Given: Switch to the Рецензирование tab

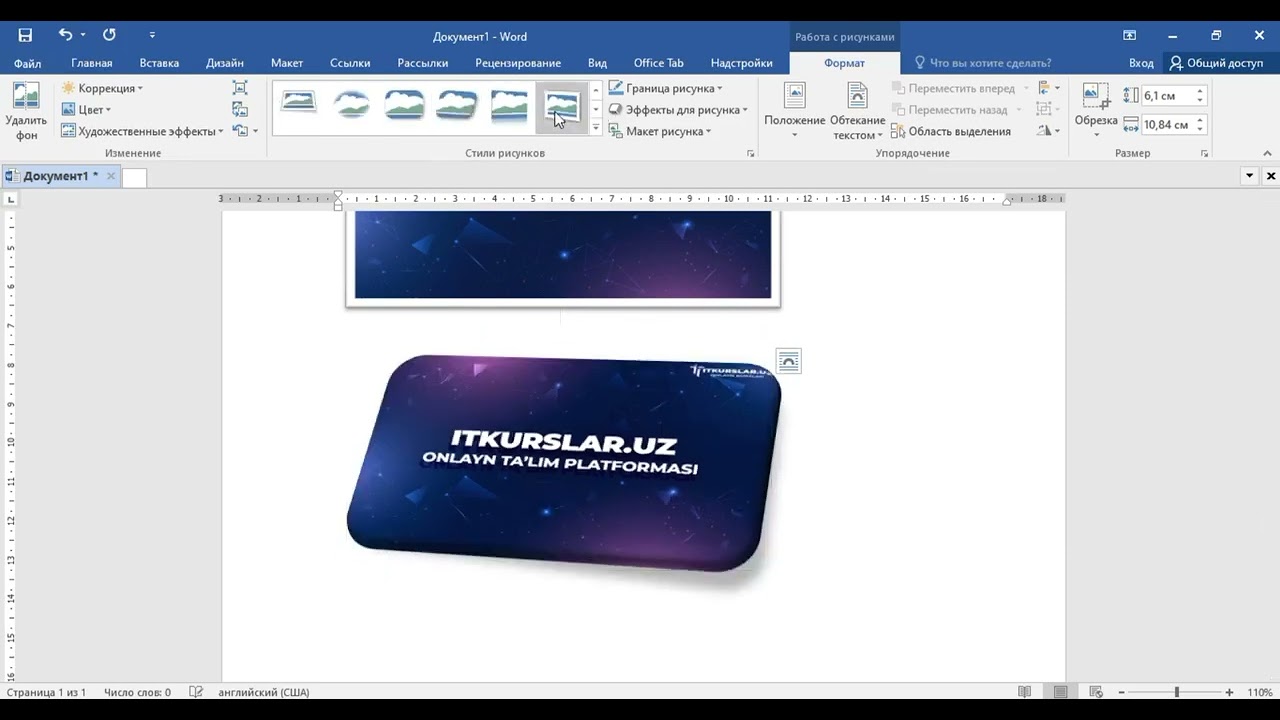Looking at the screenshot, I should pyautogui.click(x=518, y=63).
